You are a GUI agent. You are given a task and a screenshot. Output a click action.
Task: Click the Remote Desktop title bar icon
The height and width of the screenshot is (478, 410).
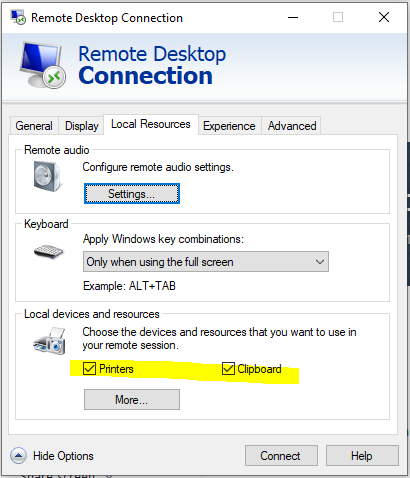click(18, 17)
